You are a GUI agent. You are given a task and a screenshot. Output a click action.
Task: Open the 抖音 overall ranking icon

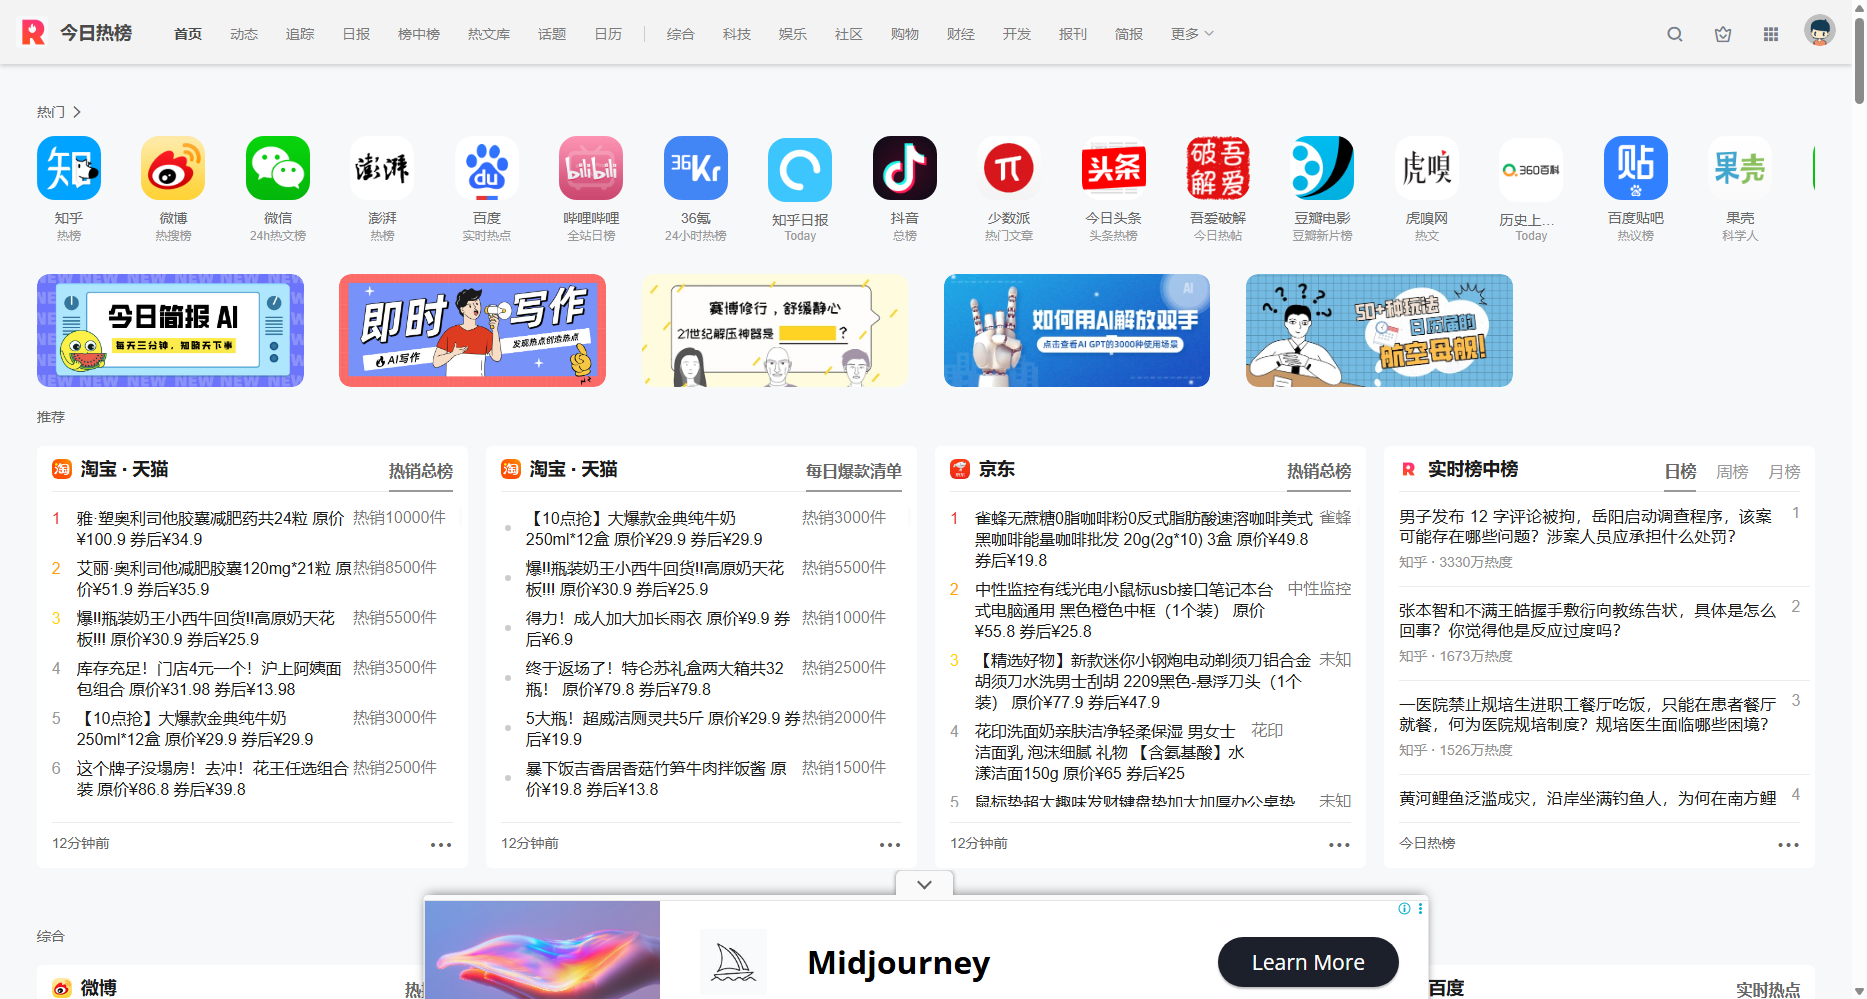905,168
